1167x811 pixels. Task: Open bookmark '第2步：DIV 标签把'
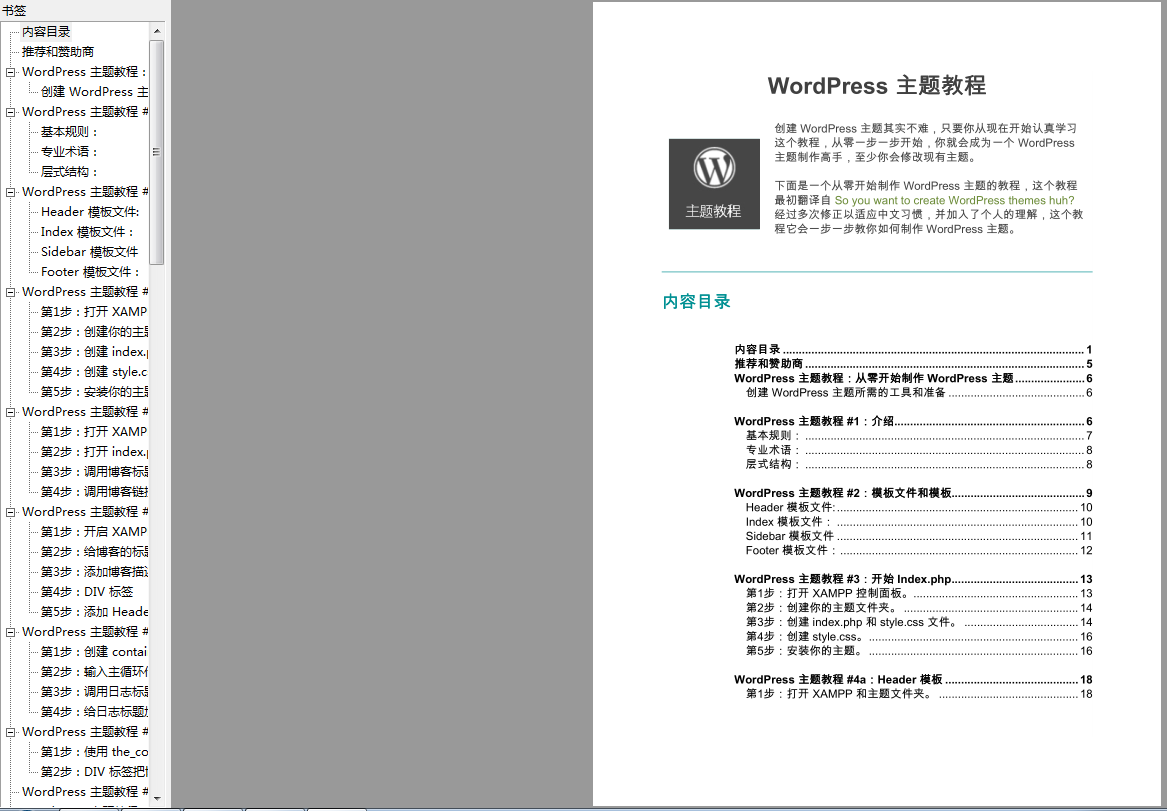click(95, 772)
